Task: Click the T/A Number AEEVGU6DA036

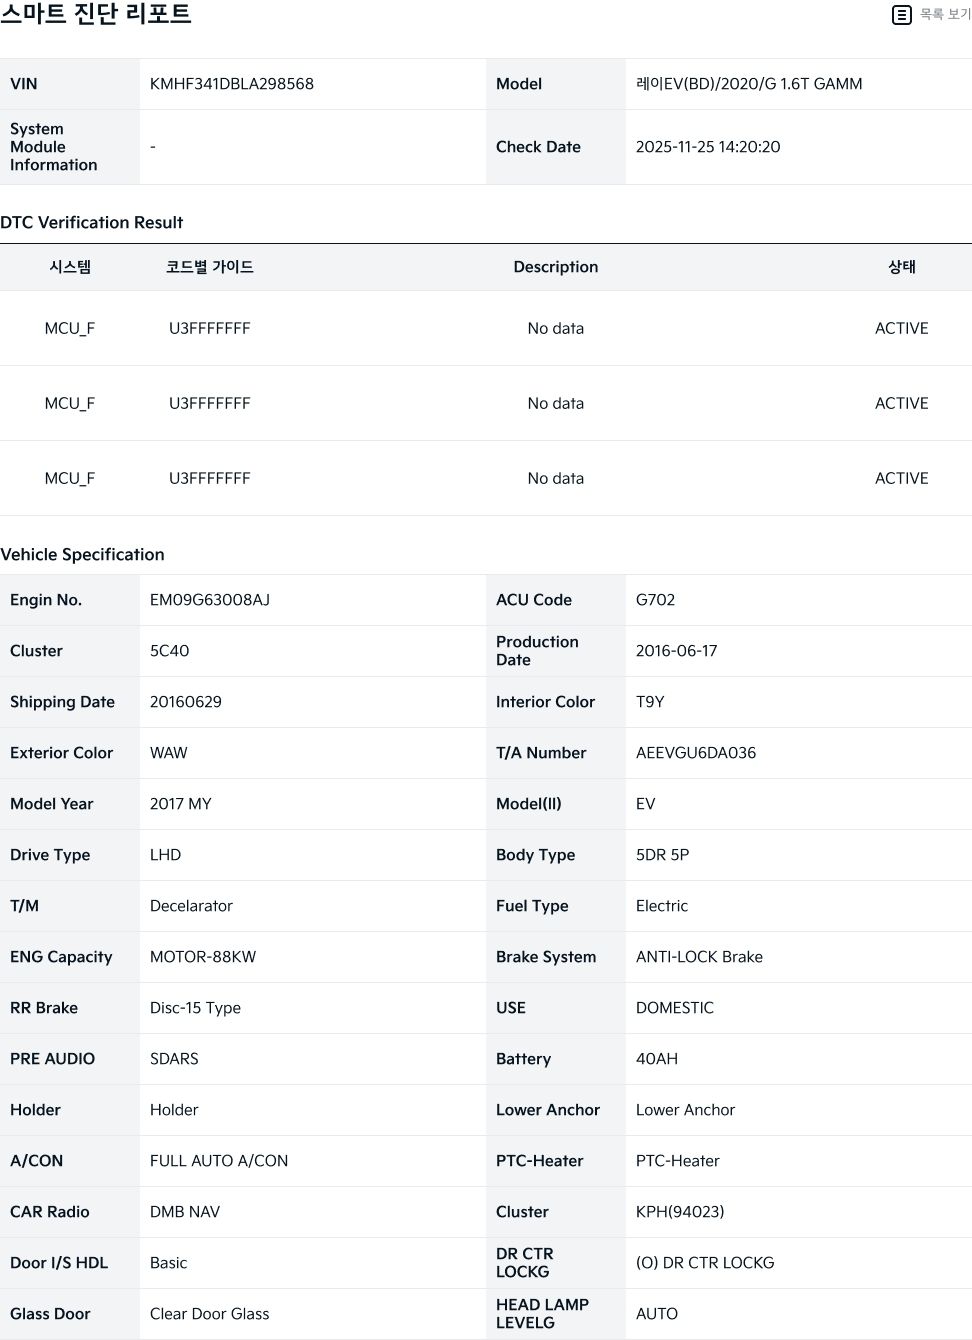Action: pos(696,753)
